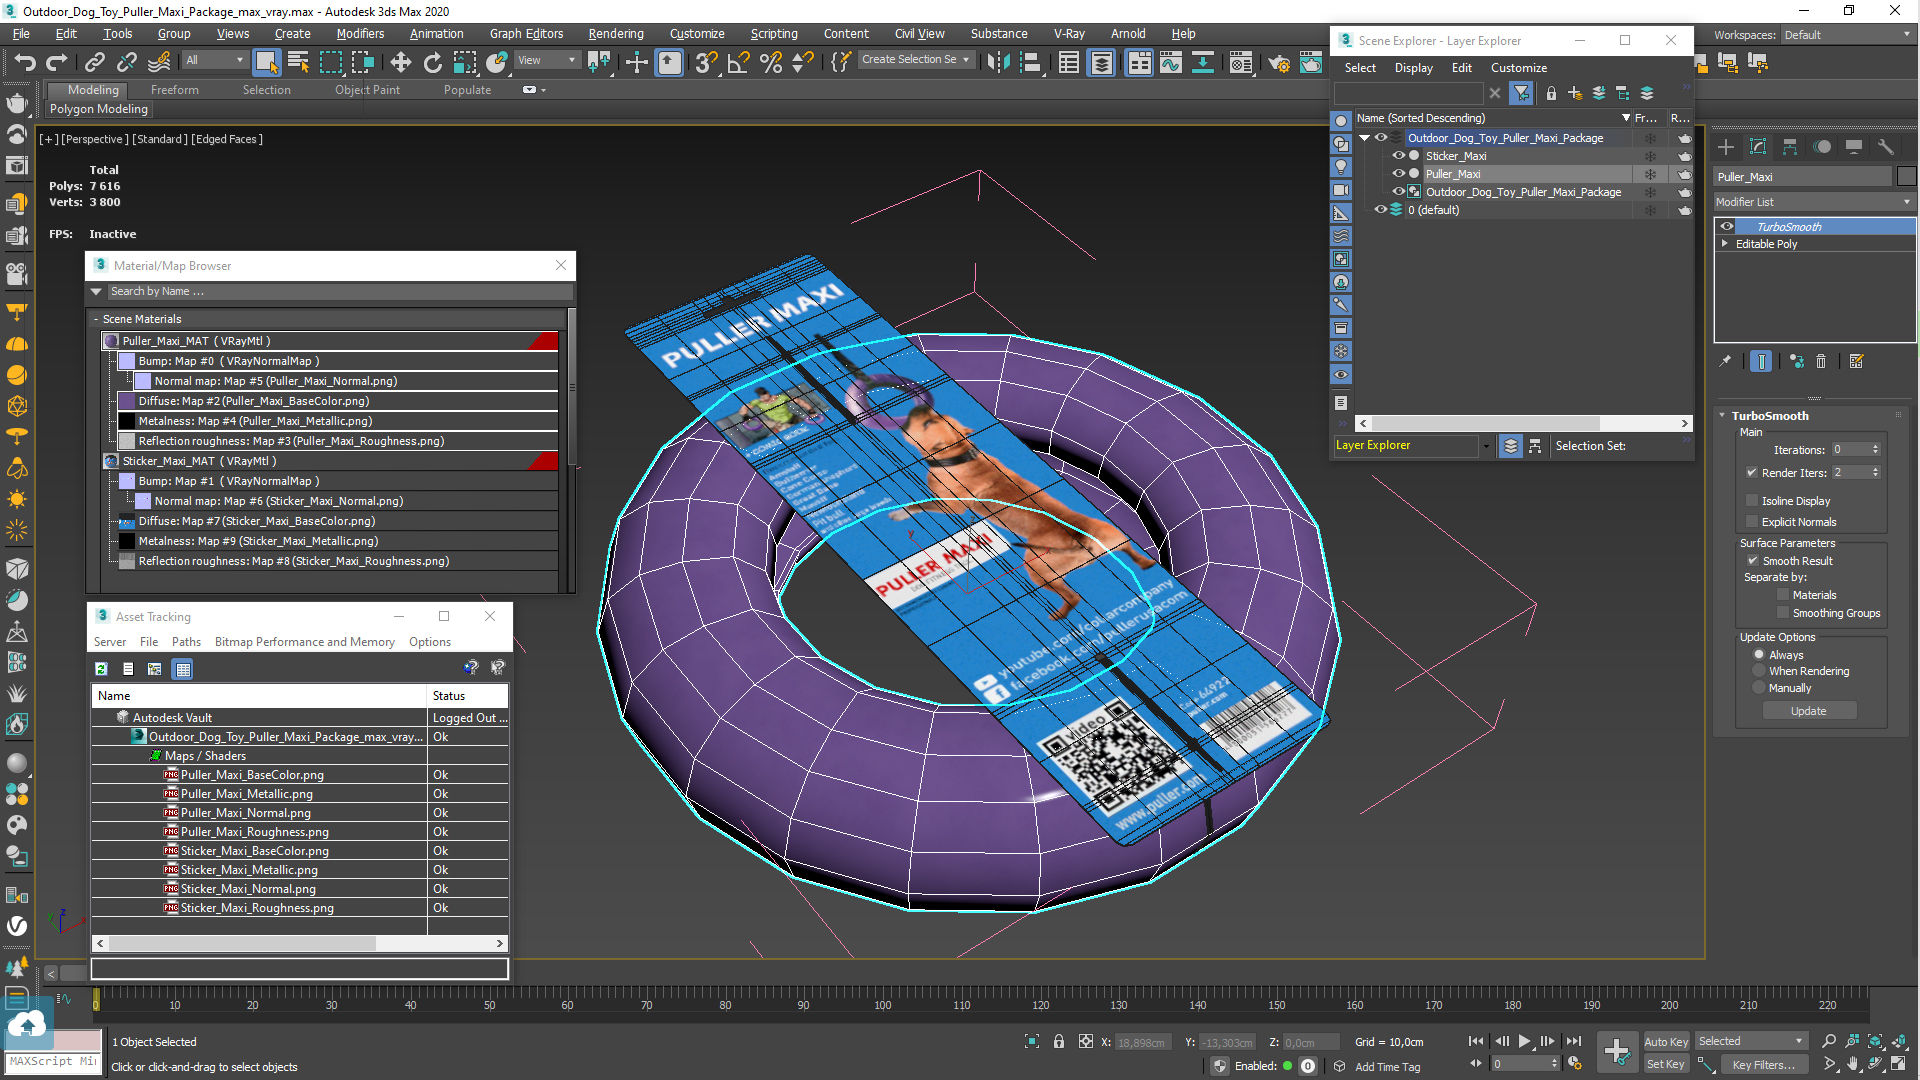The width and height of the screenshot is (1920, 1080).
Task: Collapse the Scene Materials group
Action: (x=96, y=319)
